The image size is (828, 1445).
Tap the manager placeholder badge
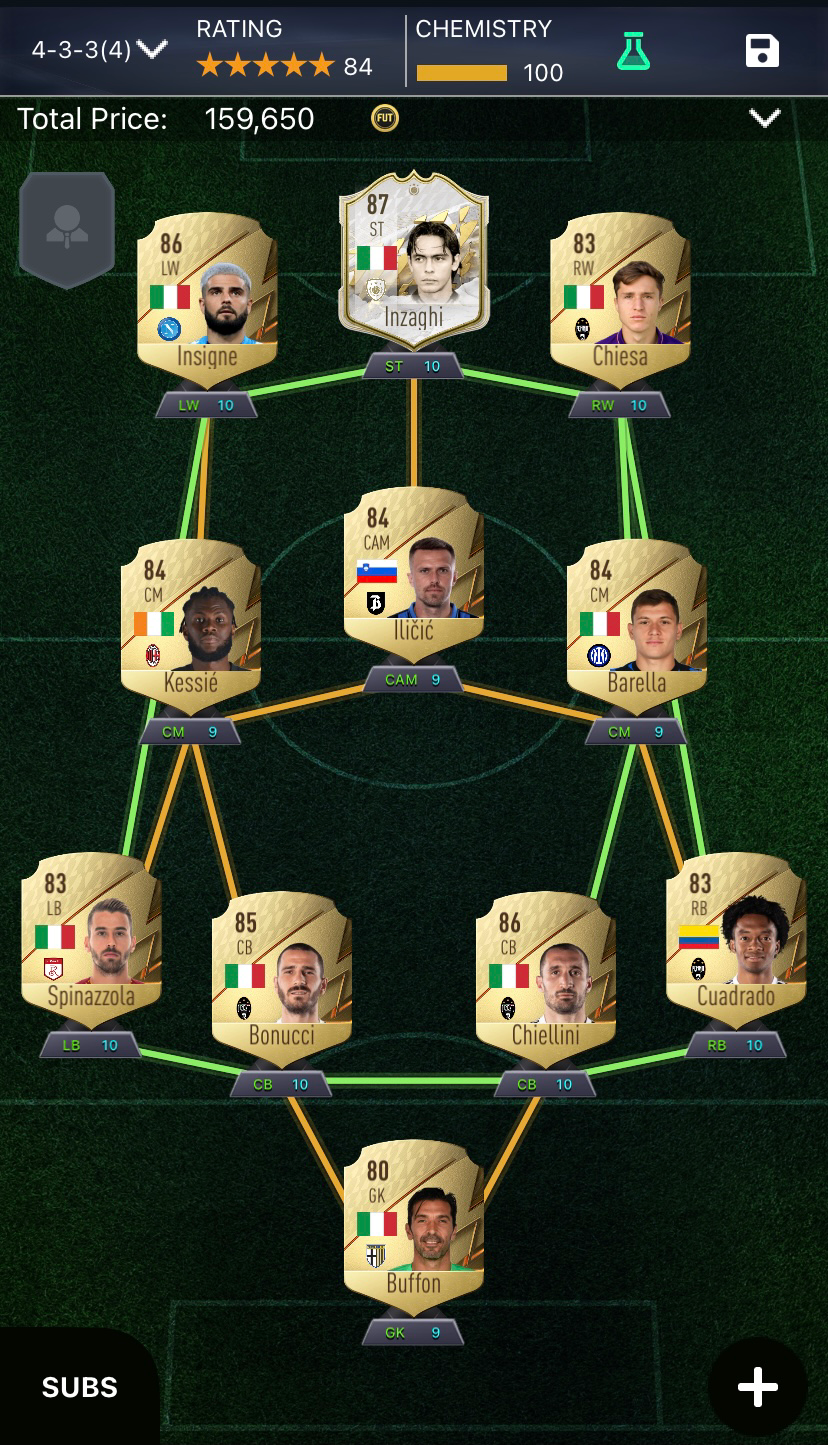[x=67, y=229]
